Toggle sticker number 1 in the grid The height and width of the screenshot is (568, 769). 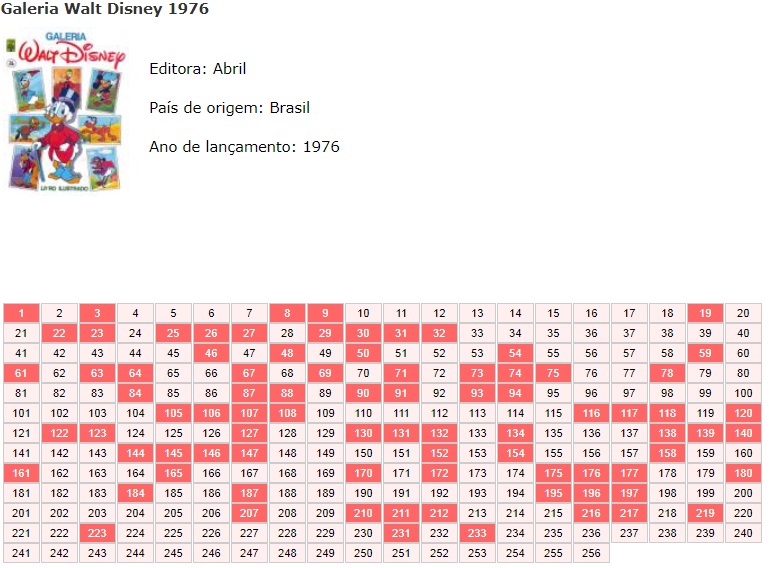pos(21,313)
